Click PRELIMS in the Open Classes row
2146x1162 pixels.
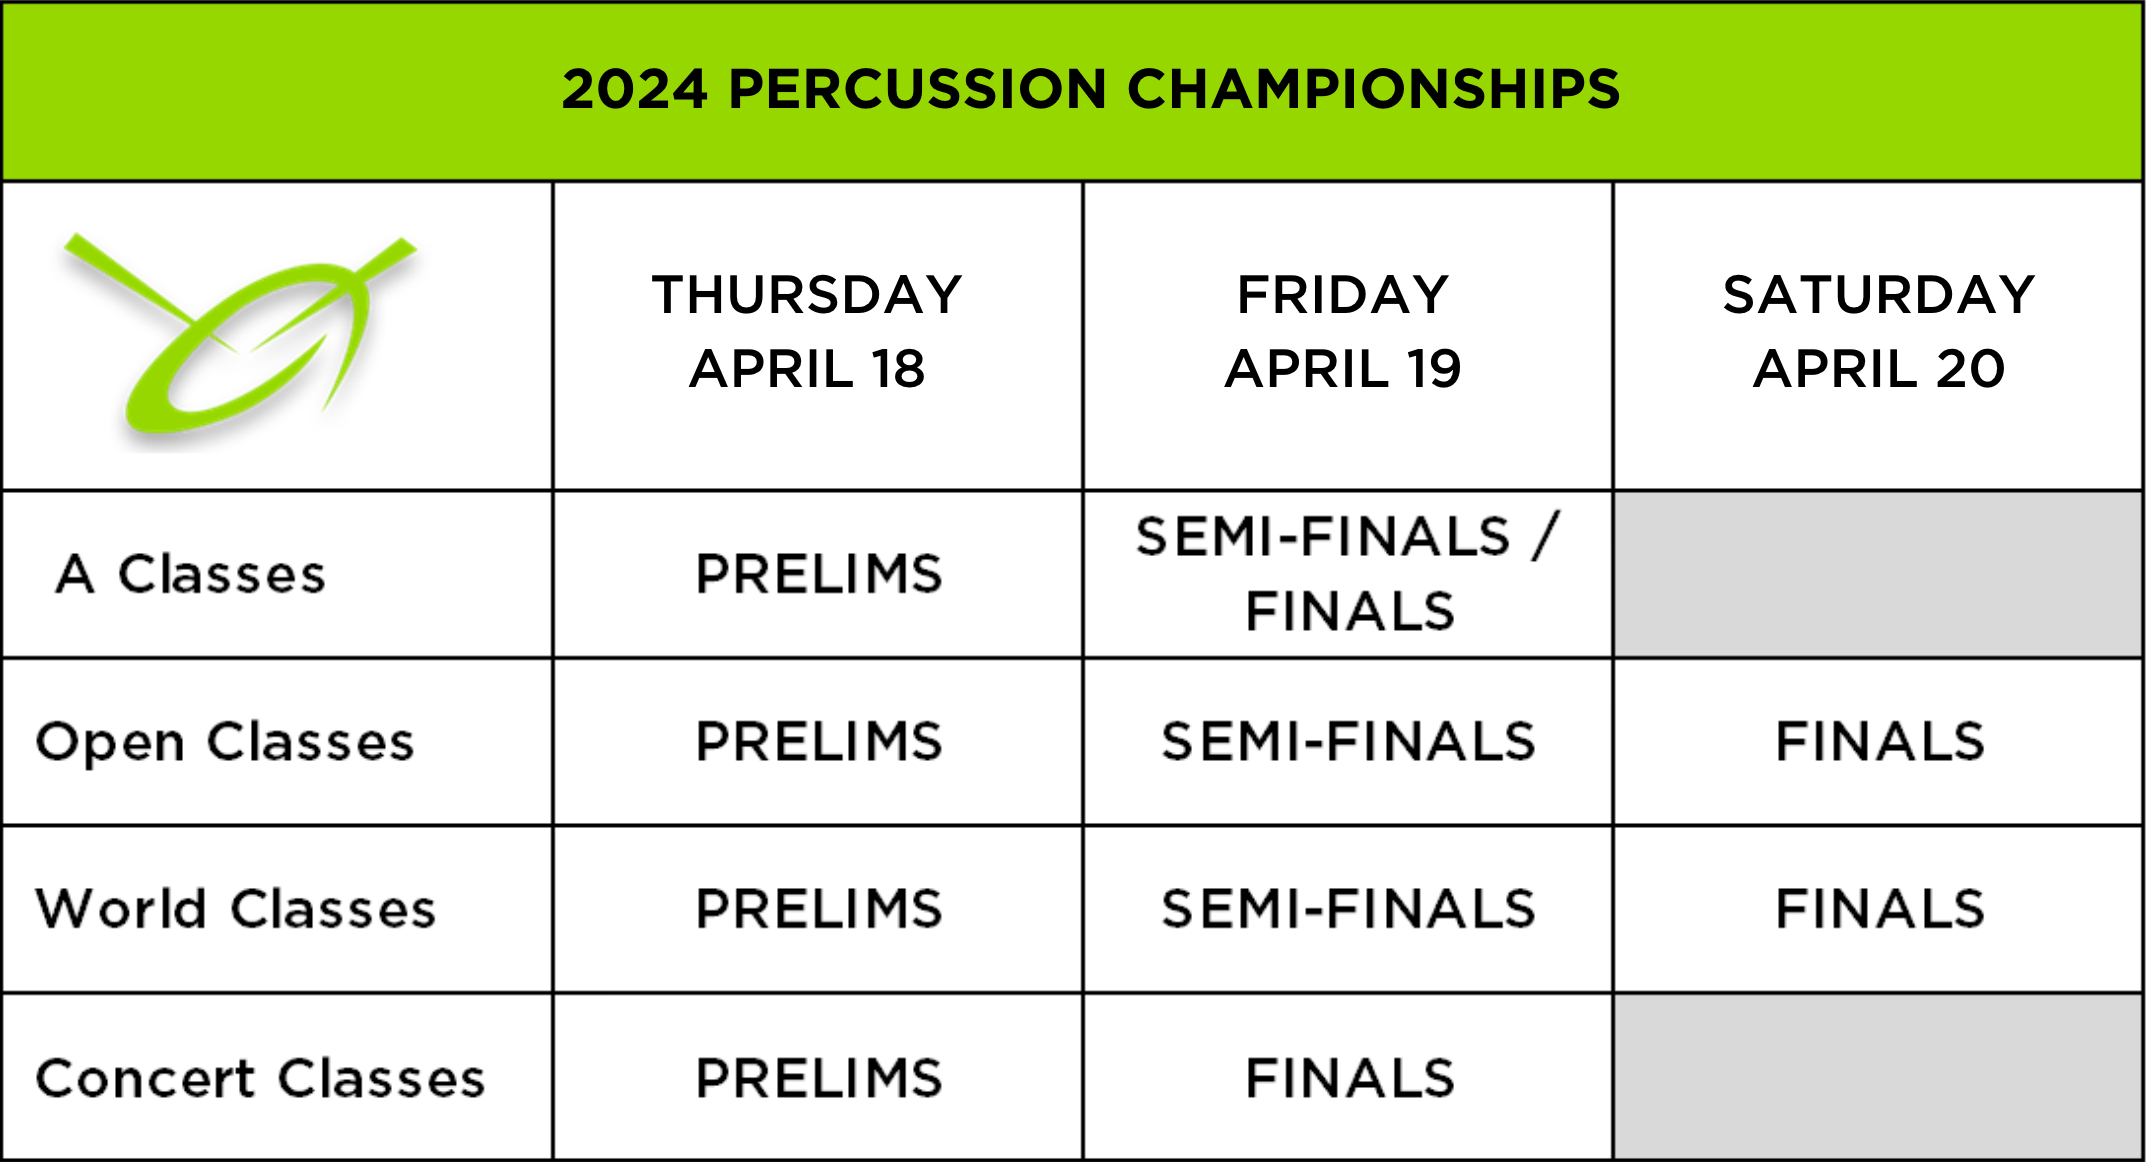(x=819, y=742)
